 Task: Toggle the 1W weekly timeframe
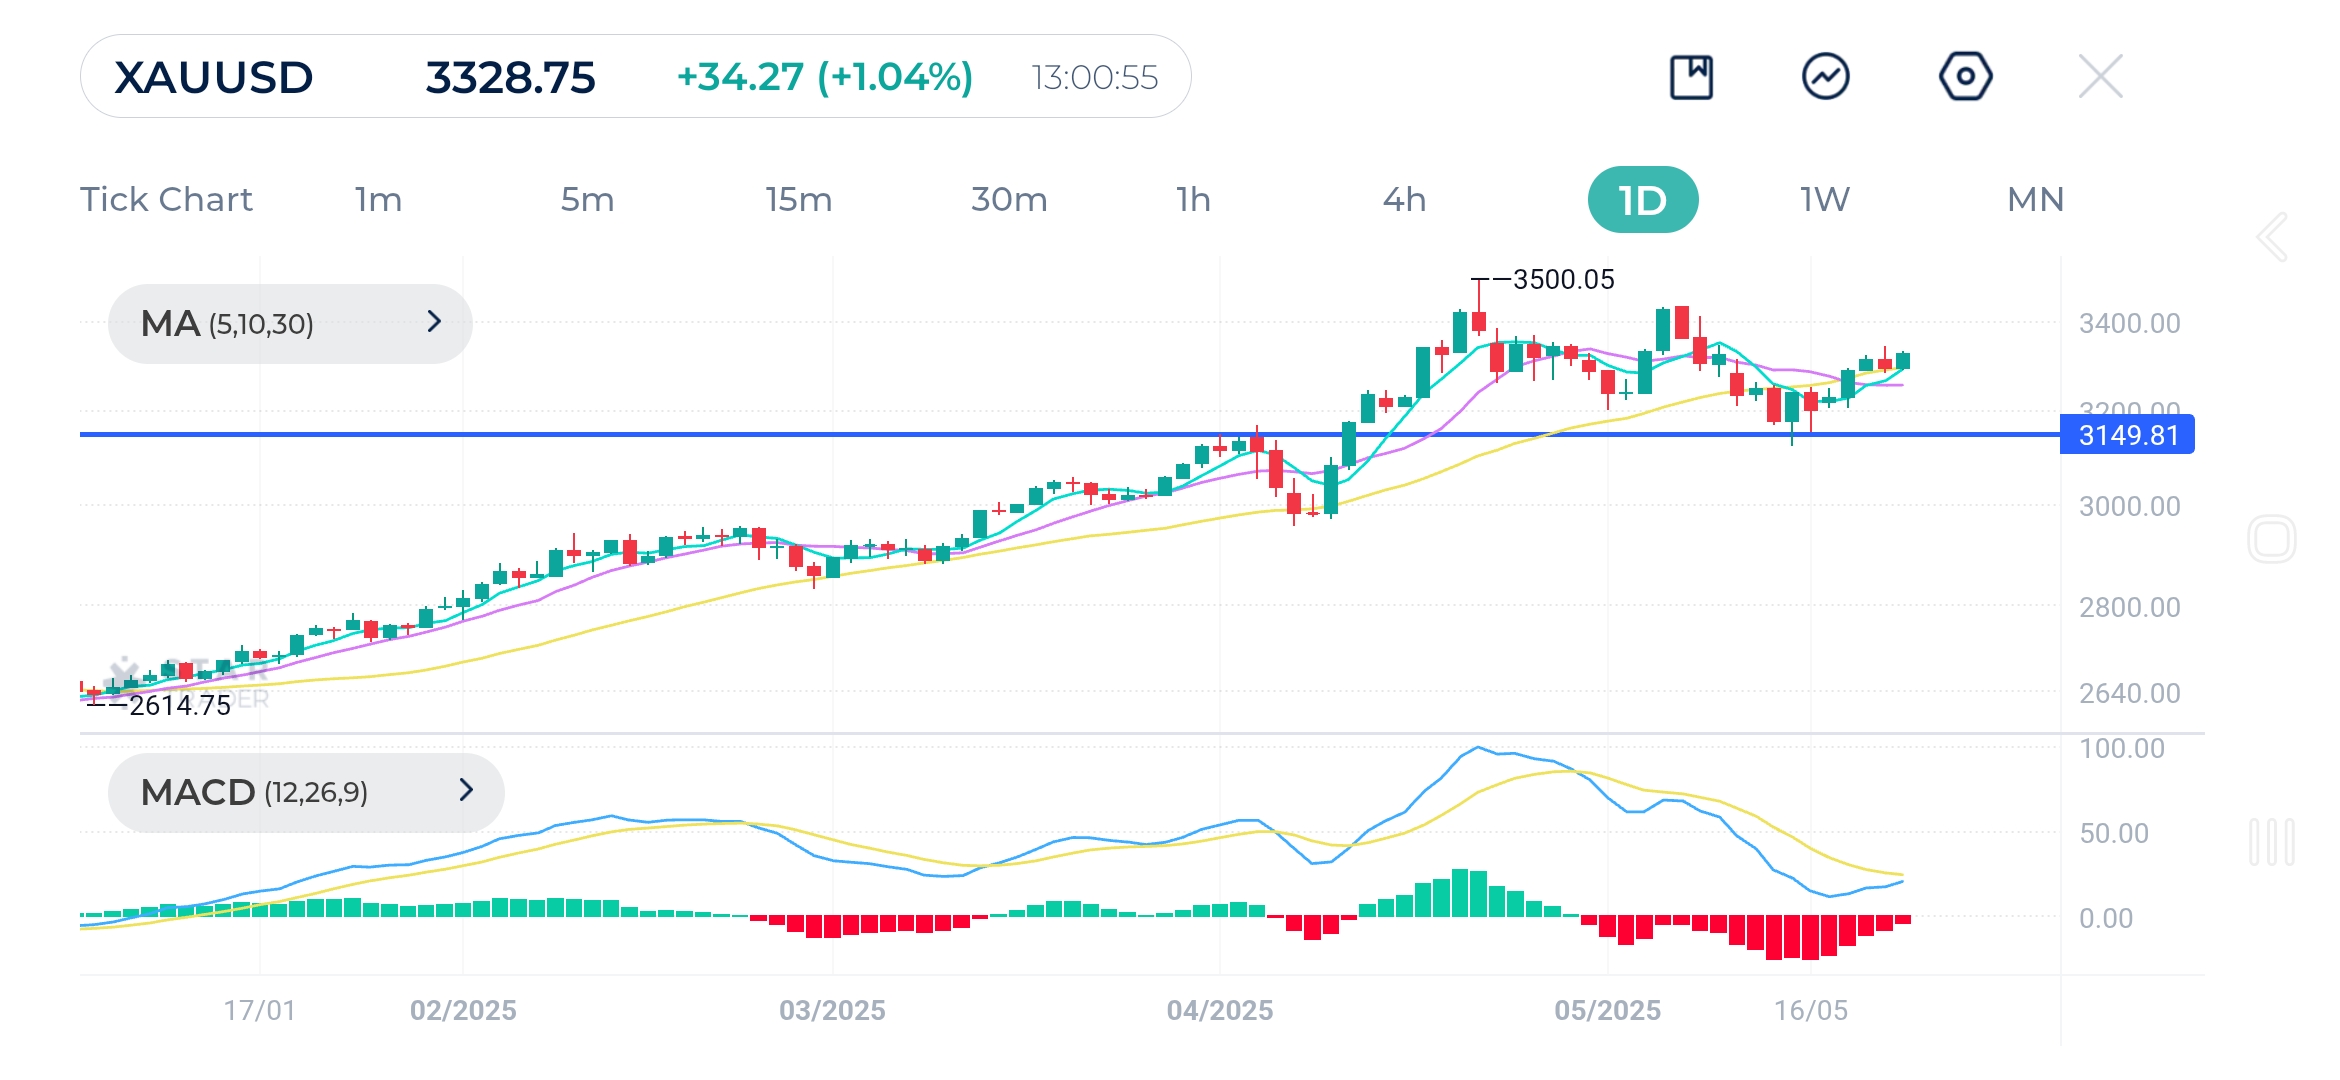[1822, 199]
